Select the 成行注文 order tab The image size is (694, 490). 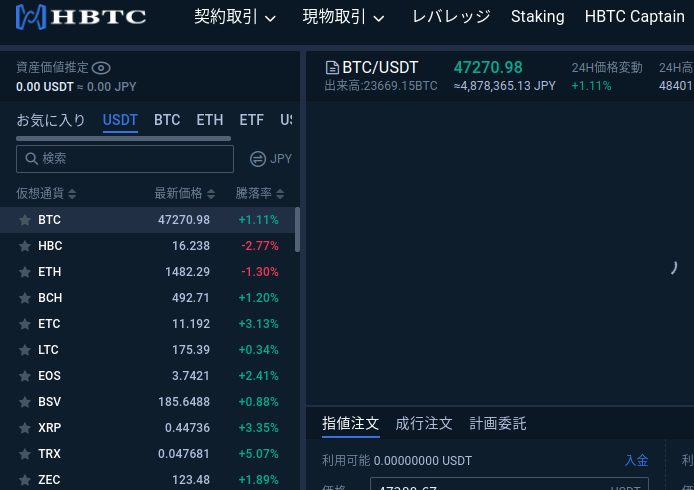pyautogui.click(x=424, y=424)
